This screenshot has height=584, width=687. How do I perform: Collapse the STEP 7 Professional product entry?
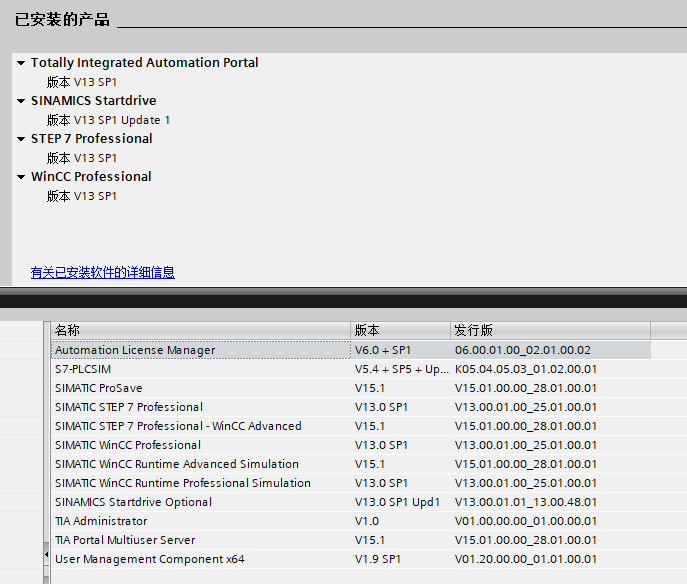[x=21, y=139]
